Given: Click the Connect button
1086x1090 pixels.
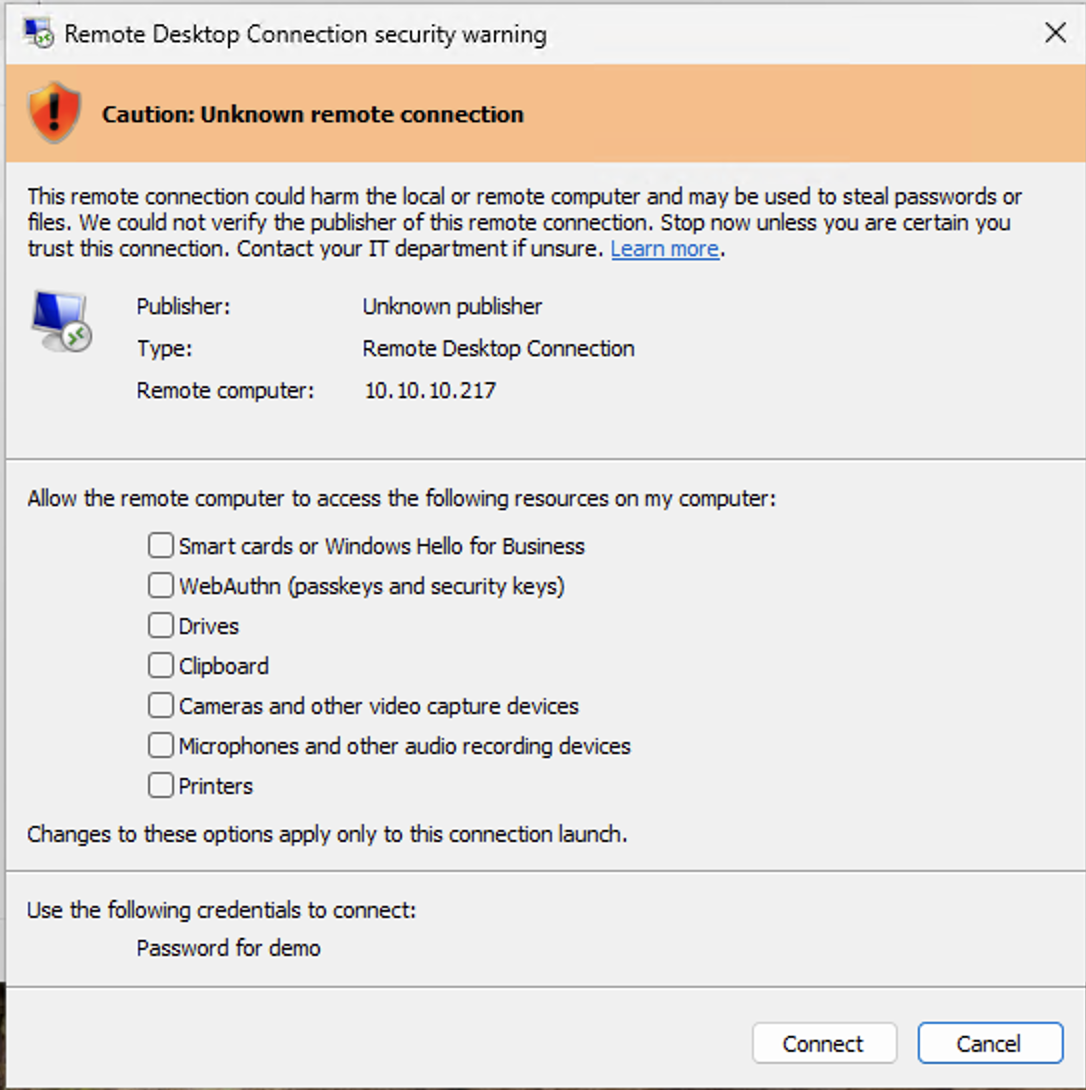Looking at the screenshot, I should 824,1043.
